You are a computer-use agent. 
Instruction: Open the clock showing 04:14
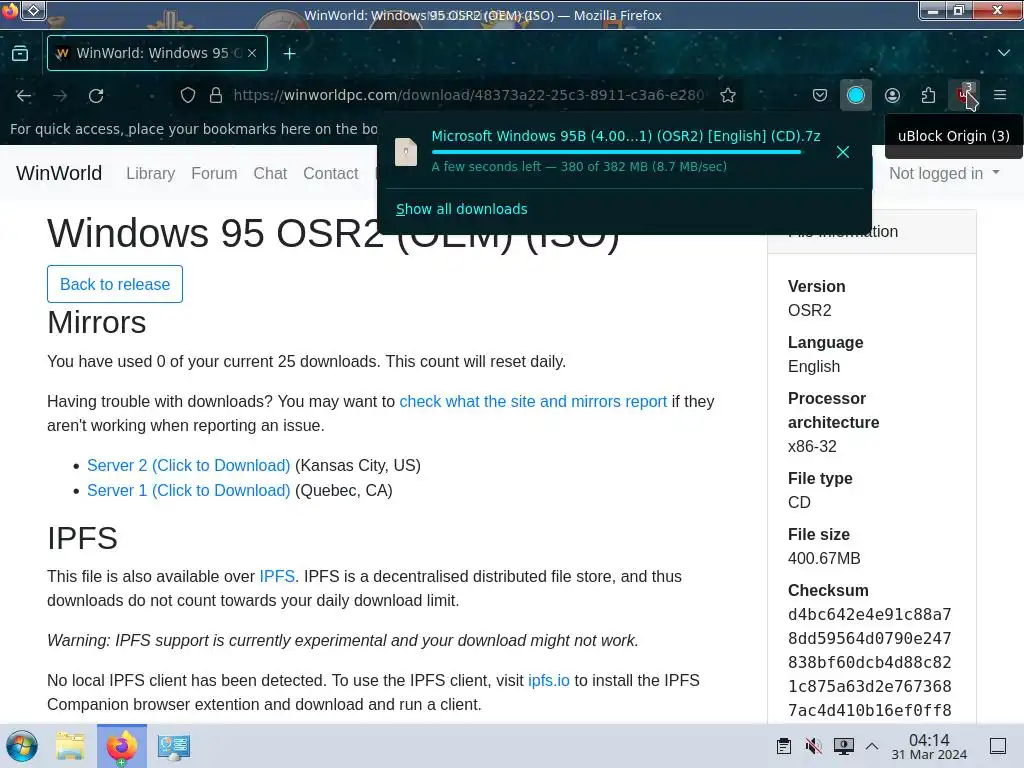pos(929,746)
